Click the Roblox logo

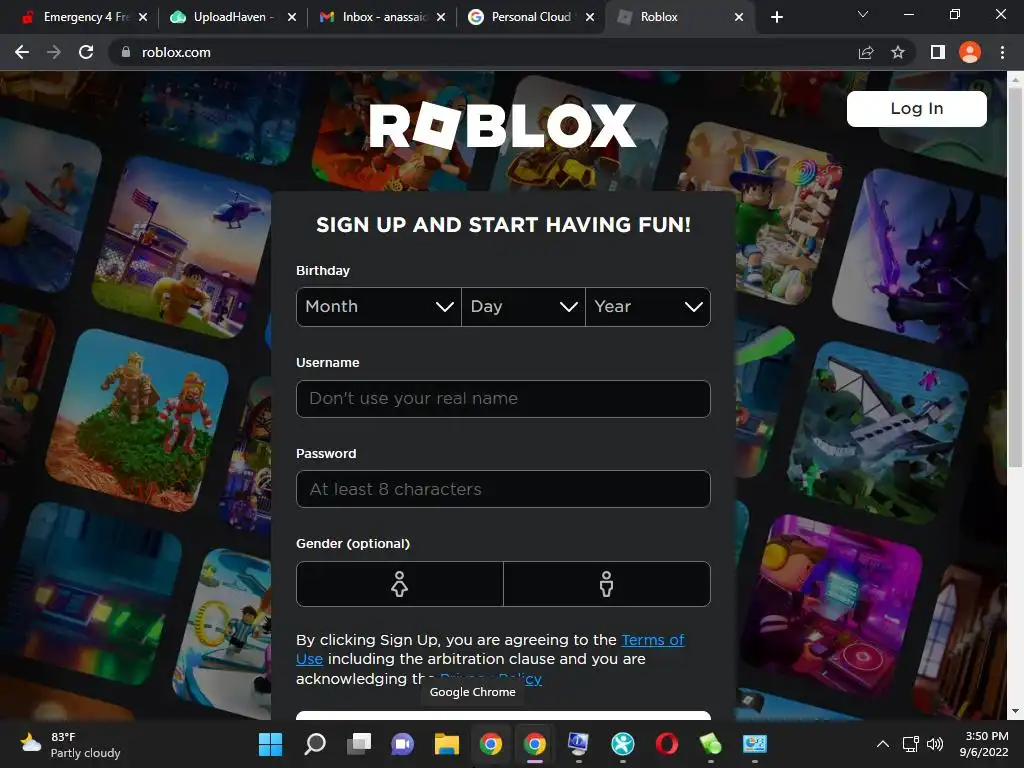coord(502,125)
